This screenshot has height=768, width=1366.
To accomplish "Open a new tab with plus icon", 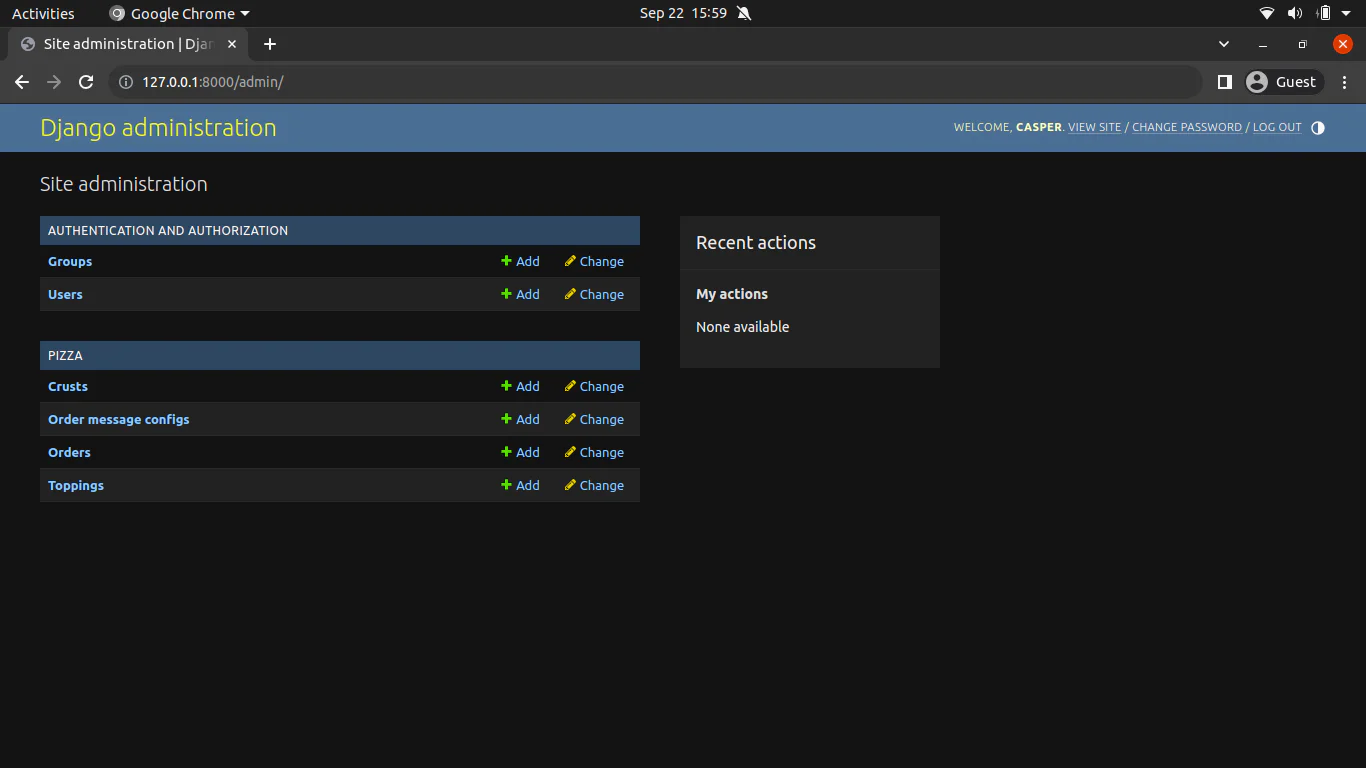I will pyautogui.click(x=270, y=44).
